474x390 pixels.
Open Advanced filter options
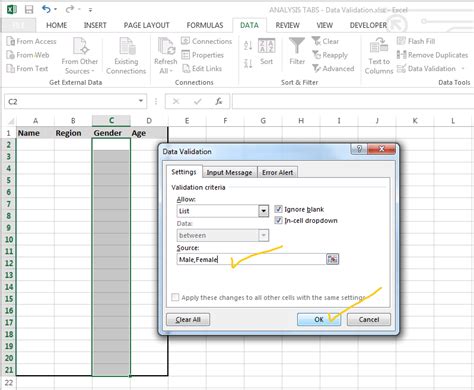click(x=333, y=69)
